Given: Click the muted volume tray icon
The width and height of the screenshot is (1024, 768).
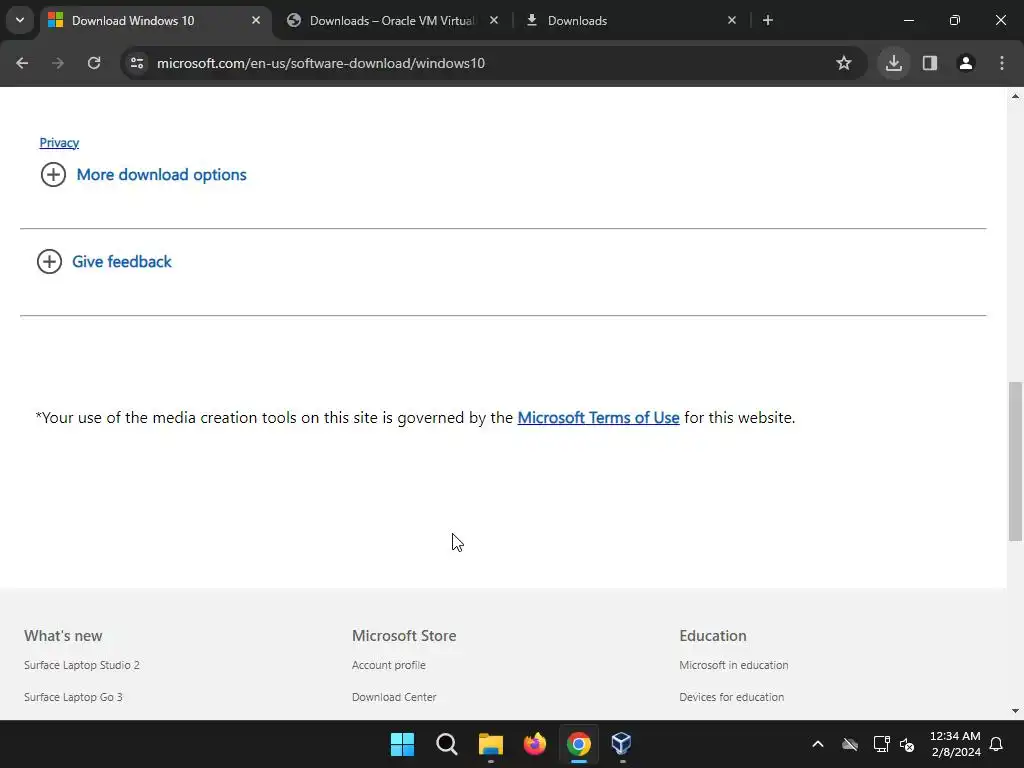Looking at the screenshot, I should click(907, 744).
